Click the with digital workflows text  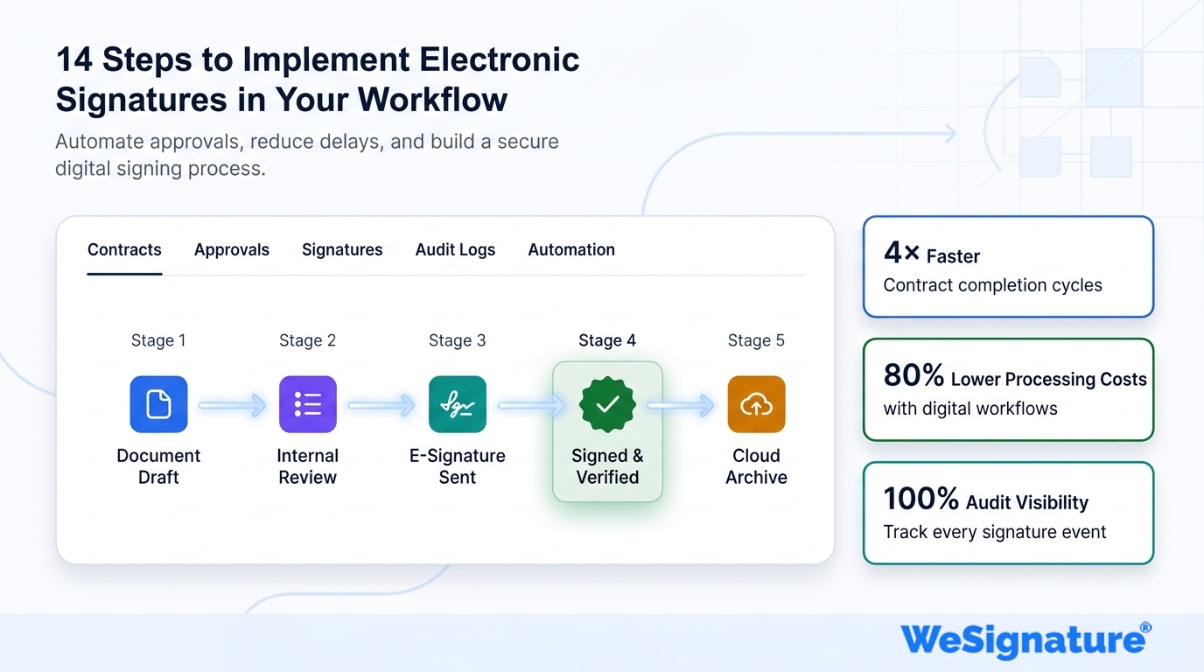point(970,408)
